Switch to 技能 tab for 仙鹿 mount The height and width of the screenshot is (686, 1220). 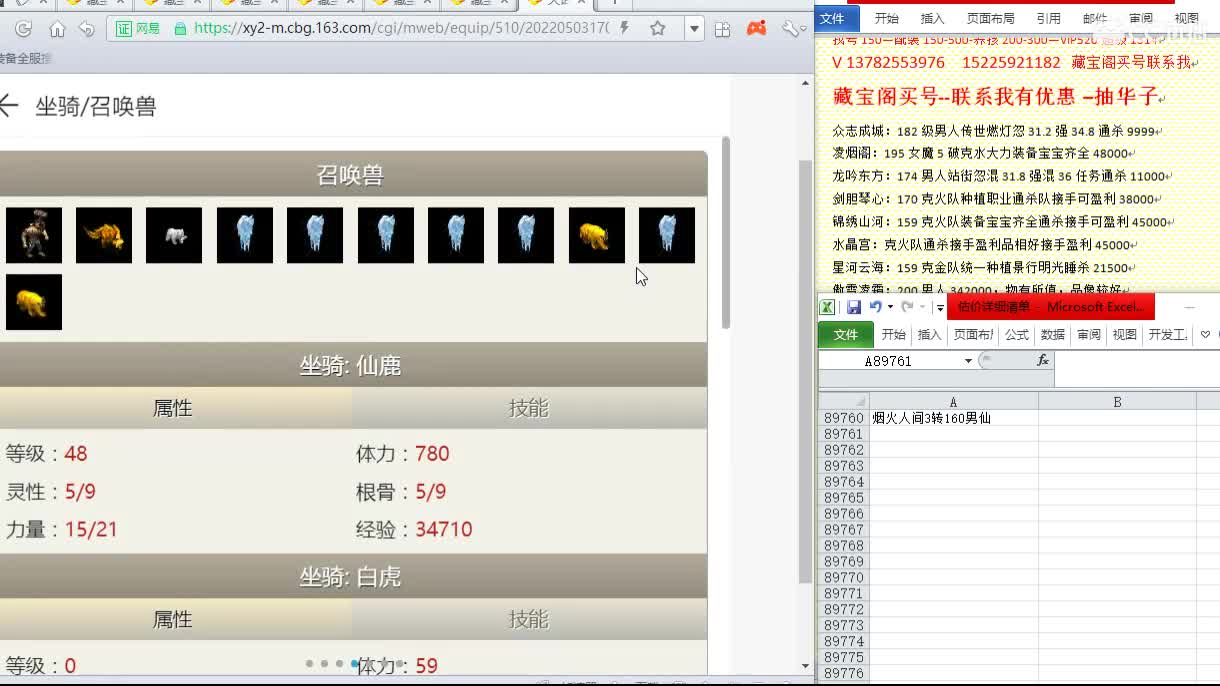529,408
